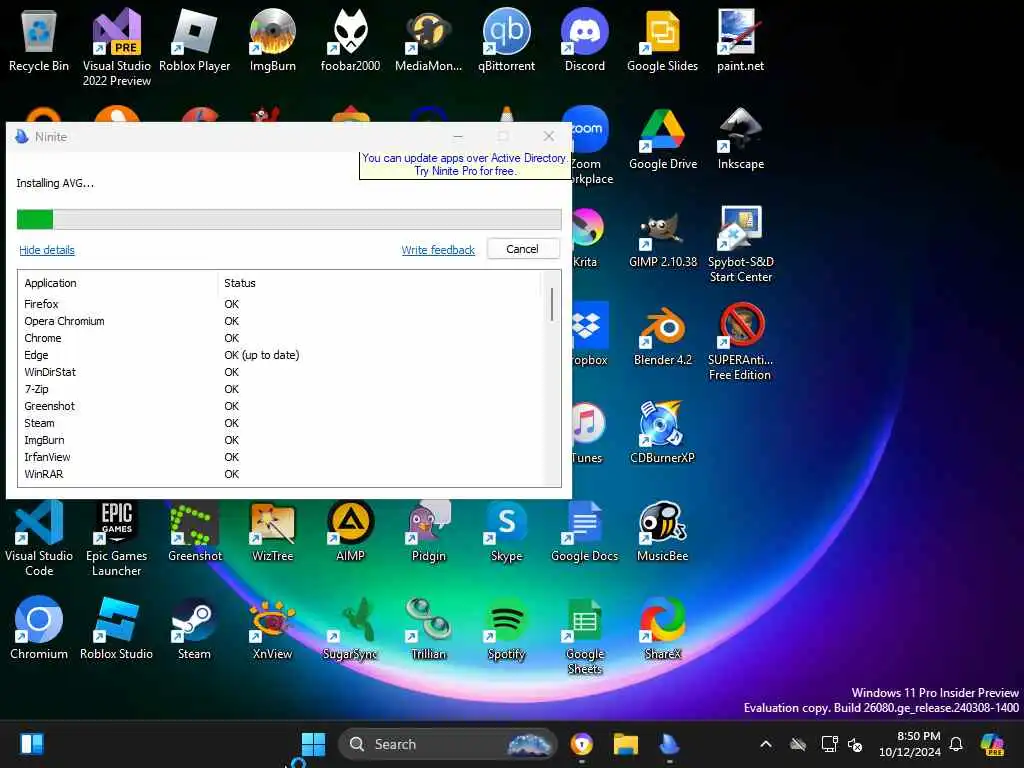
Task: Select the qBittorrent desktop icon
Action: [x=506, y=39]
